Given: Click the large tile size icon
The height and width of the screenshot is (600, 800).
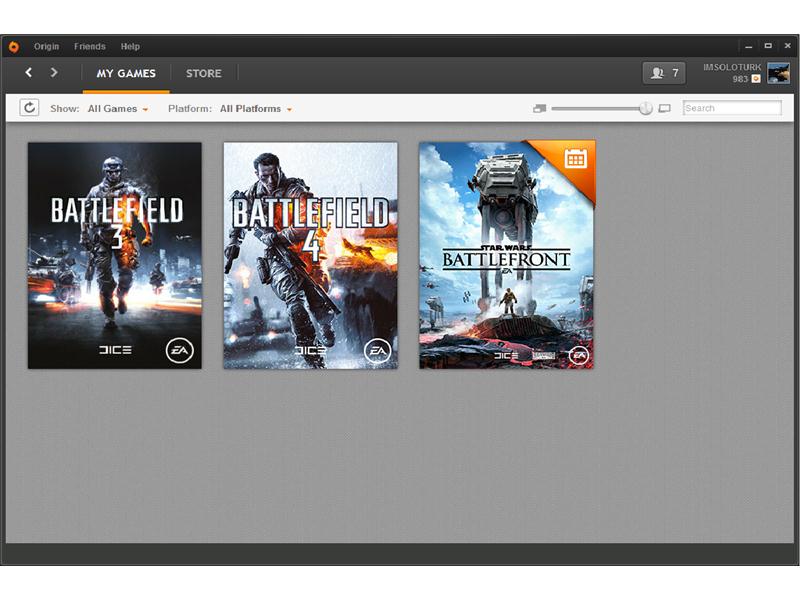Looking at the screenshot, I should tap(664, 108).
